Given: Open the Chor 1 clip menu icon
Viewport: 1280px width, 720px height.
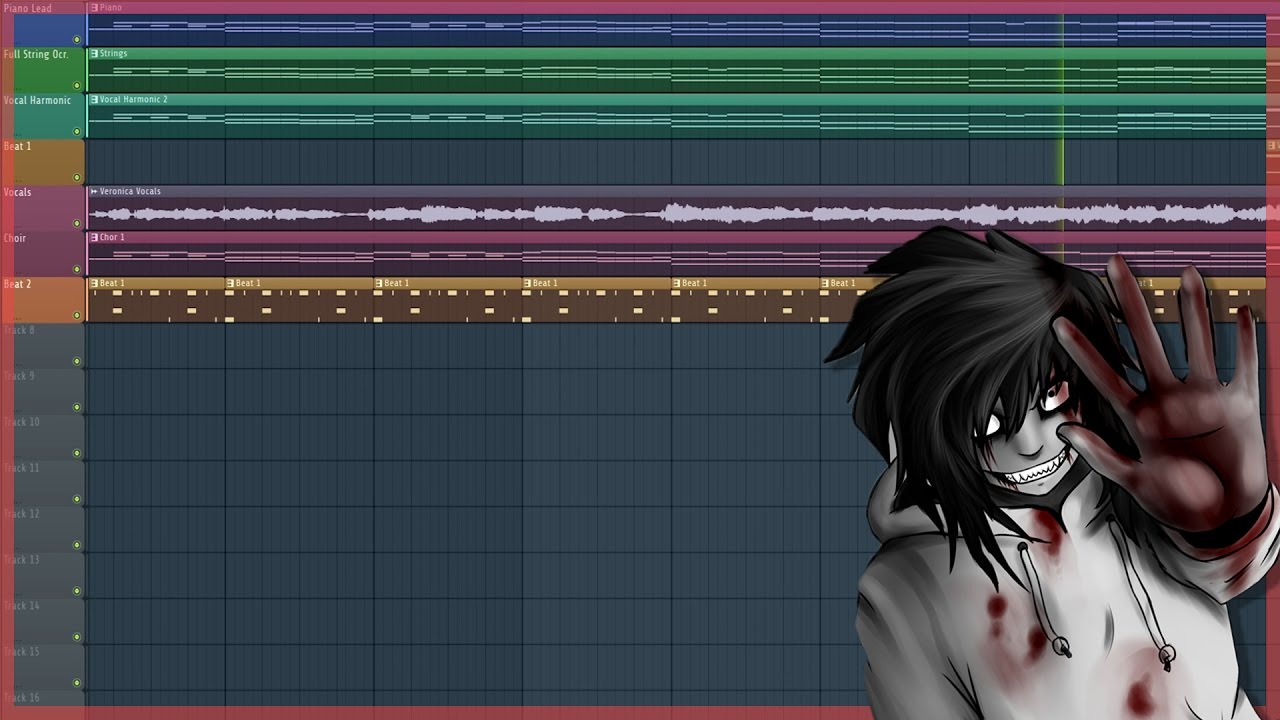Looking at the screenshot, I should coord(94,238).
